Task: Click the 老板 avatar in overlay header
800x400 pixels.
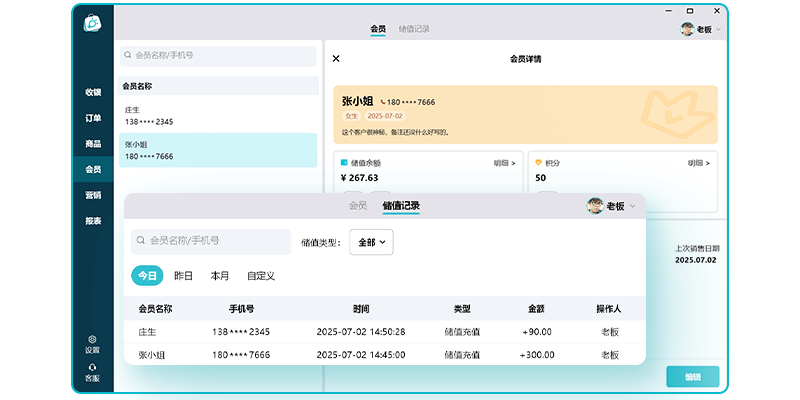Action: click(x=596, y=206)
